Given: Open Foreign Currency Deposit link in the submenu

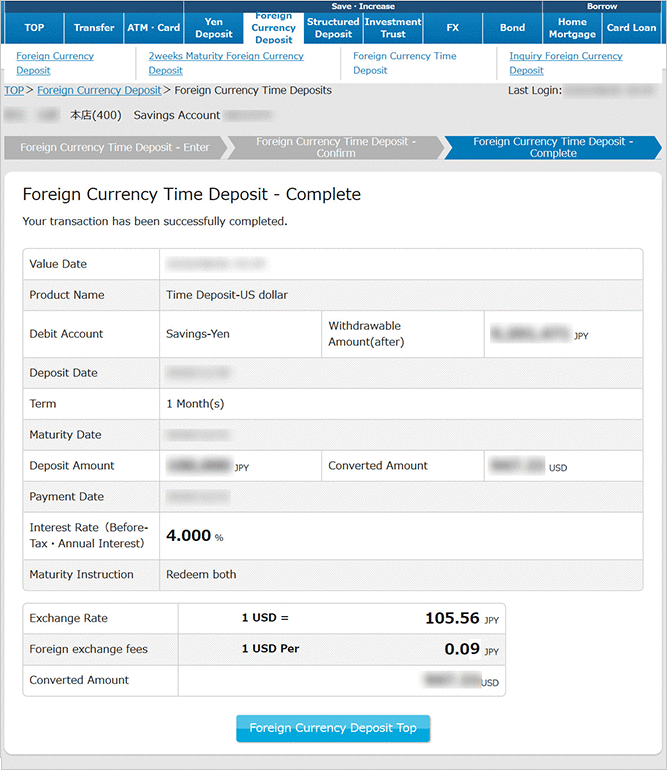Looking at the screenshot, I should point(54,63).
